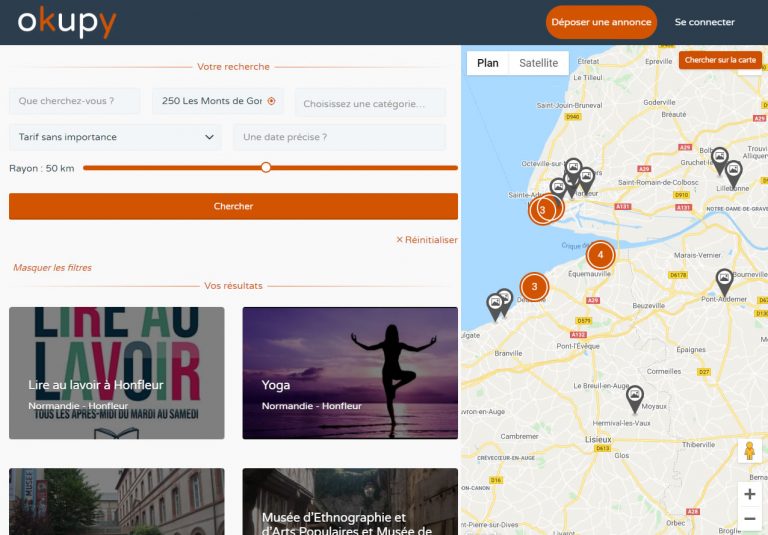This screenshot has height=535, width=768.
Task: Click the Réinitialiser link
Action: pos(427,240)
